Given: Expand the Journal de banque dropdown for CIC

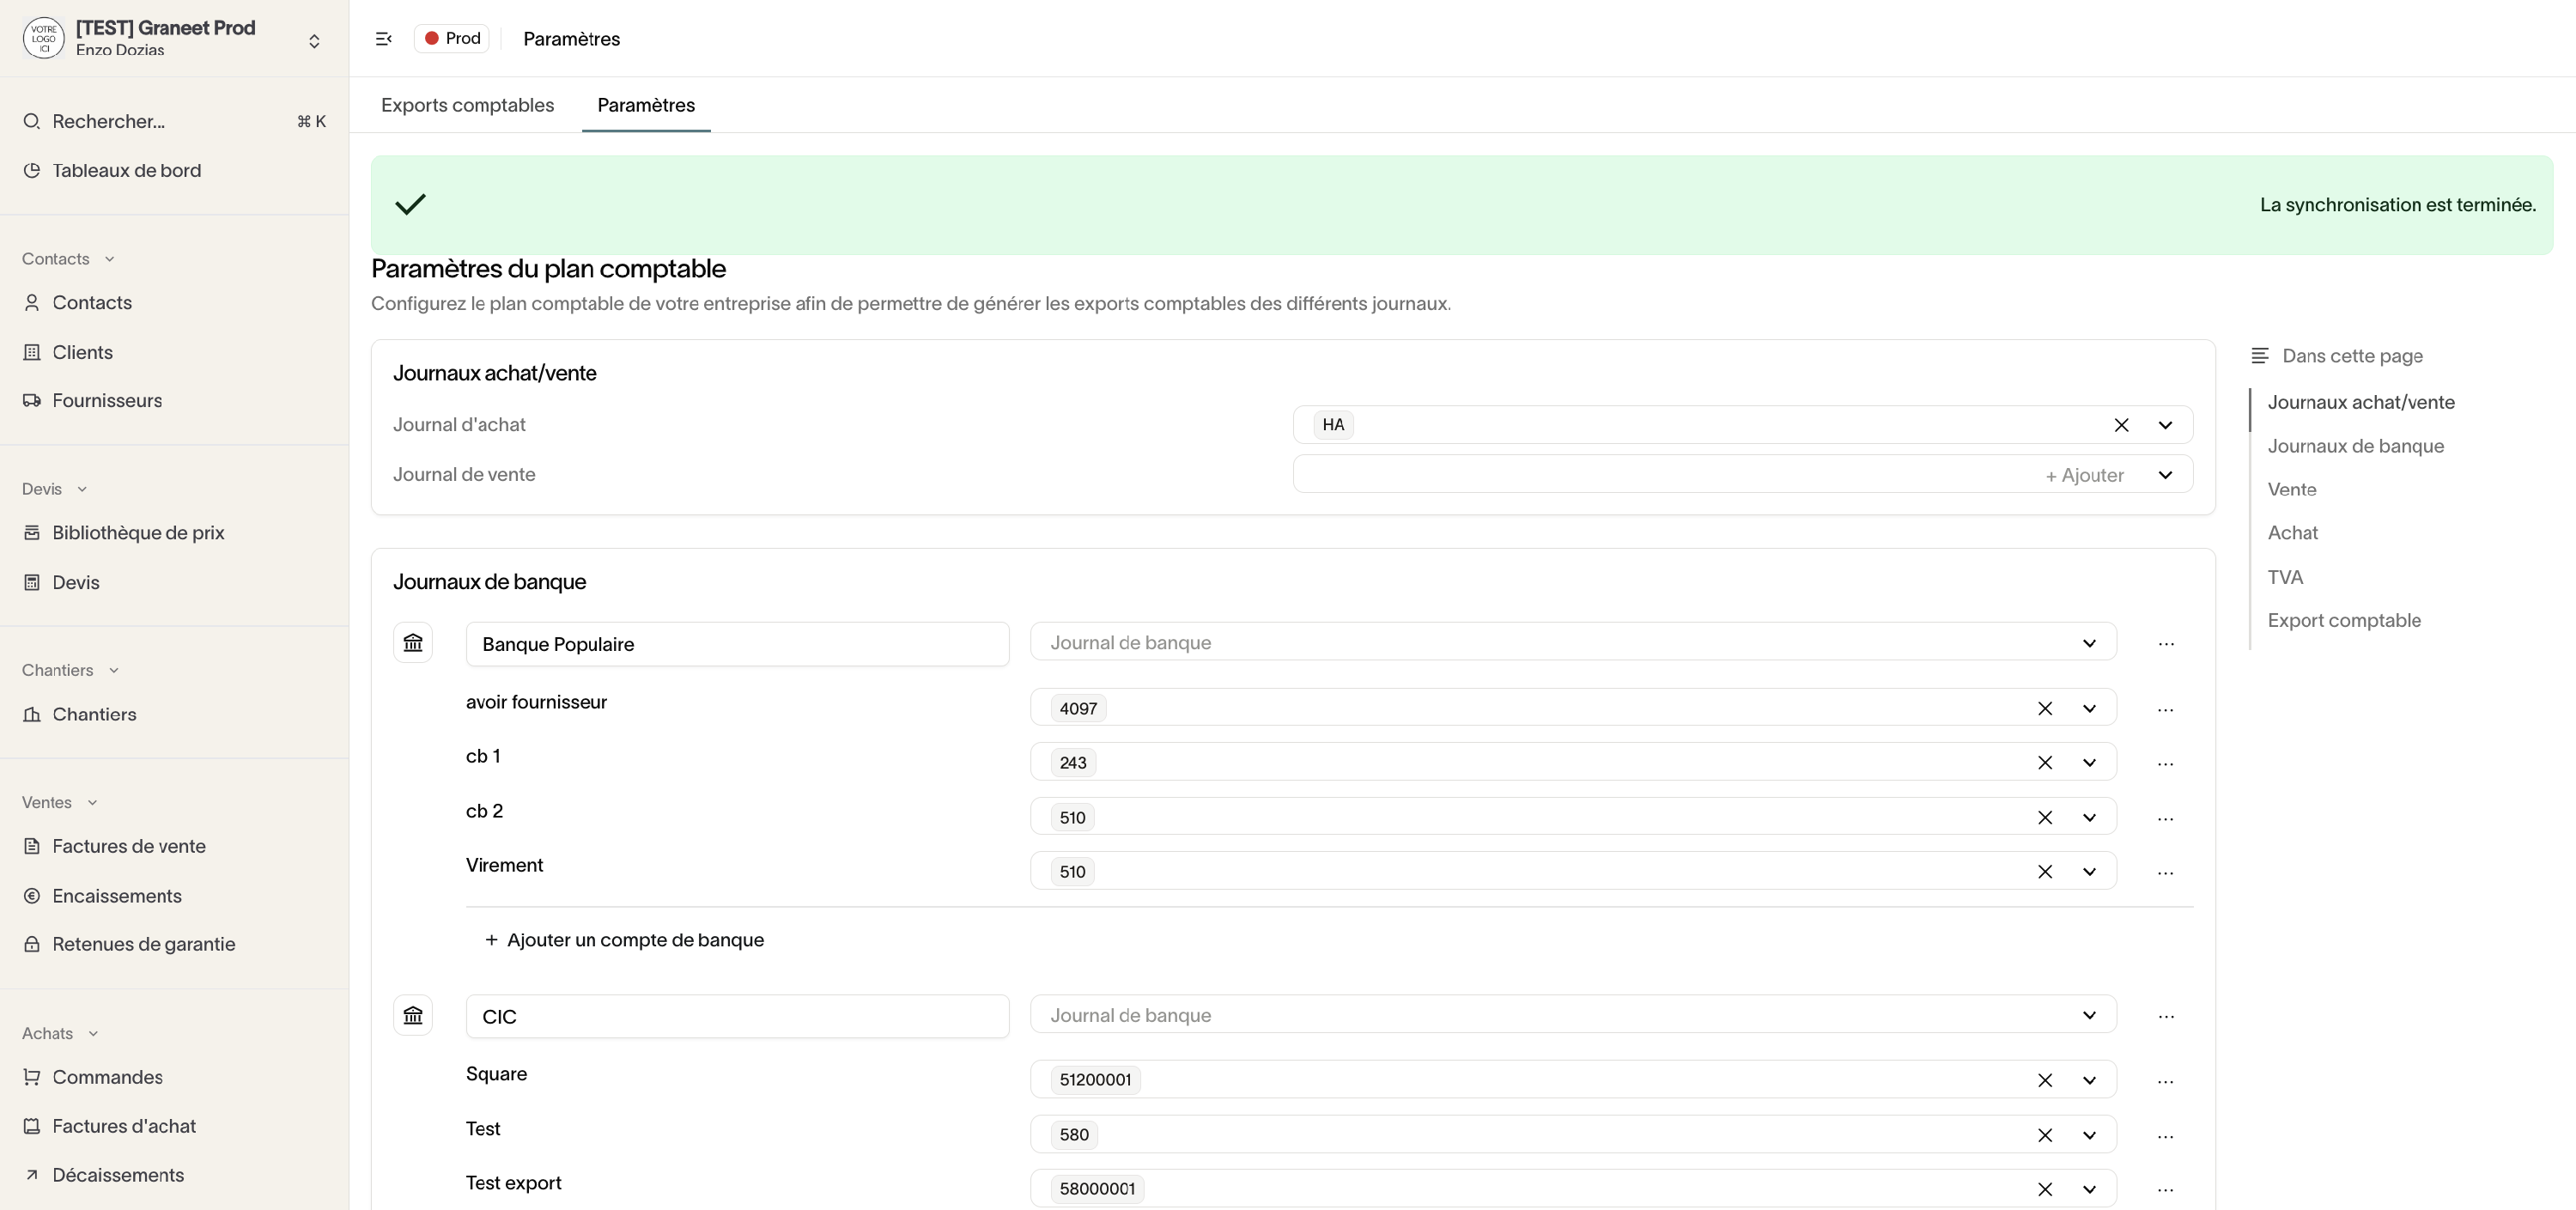Looking at the screenshot, I should pyautogui.click(x=2089, y=1015).
